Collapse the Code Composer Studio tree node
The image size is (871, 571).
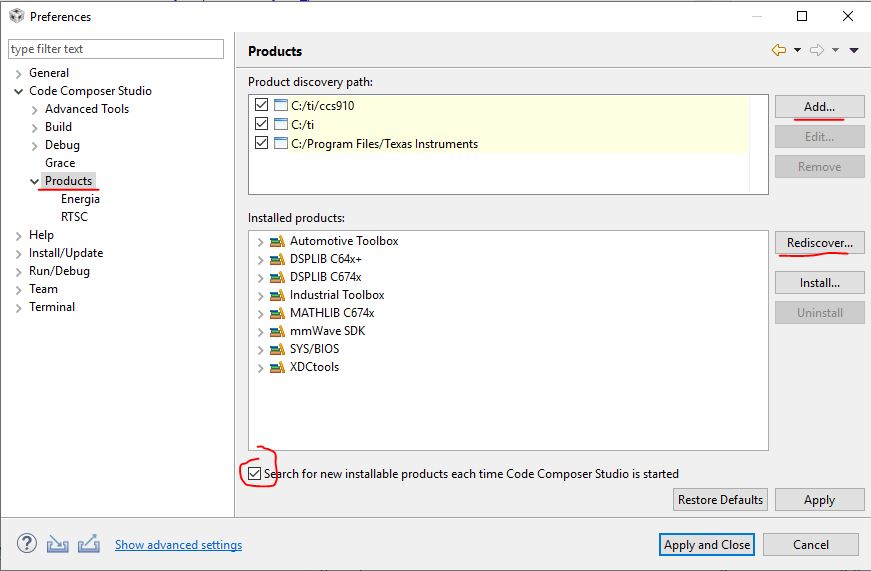18,91
